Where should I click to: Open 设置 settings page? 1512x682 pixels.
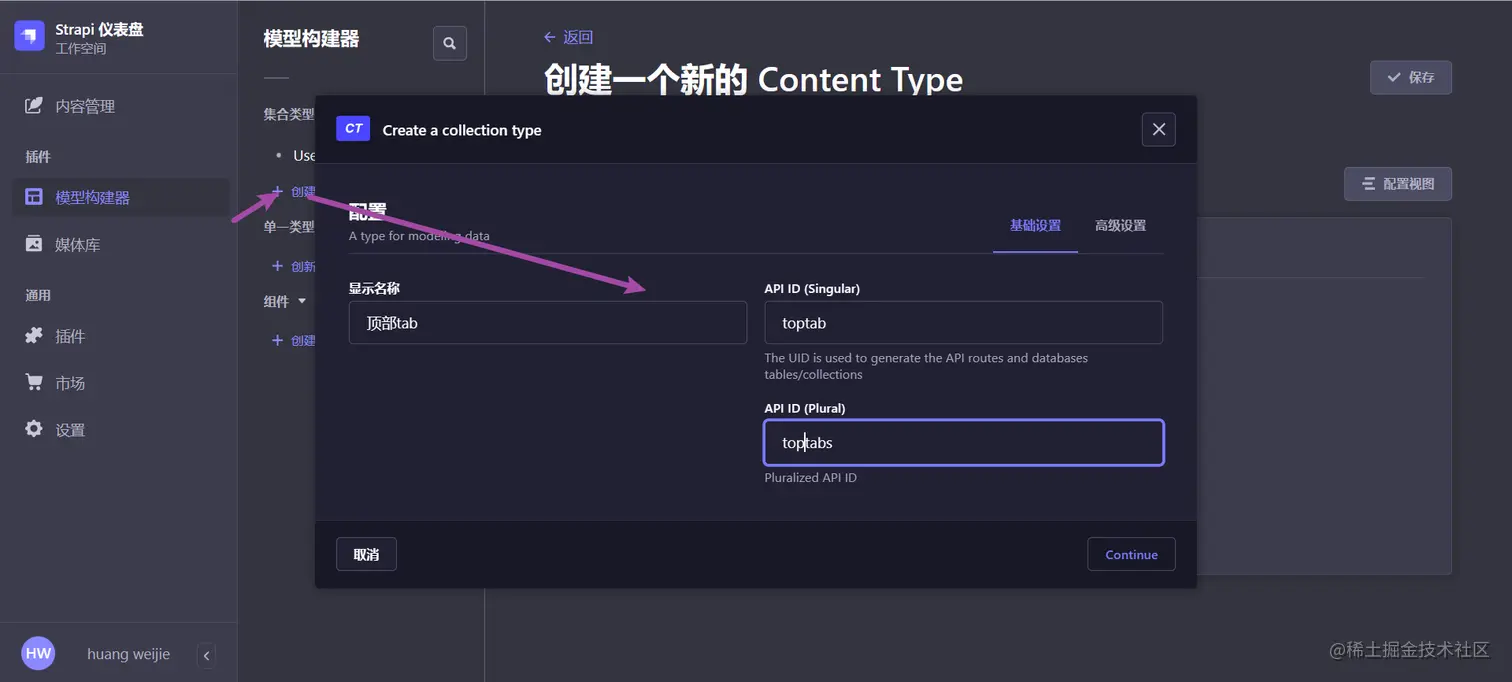click(70, 430)
